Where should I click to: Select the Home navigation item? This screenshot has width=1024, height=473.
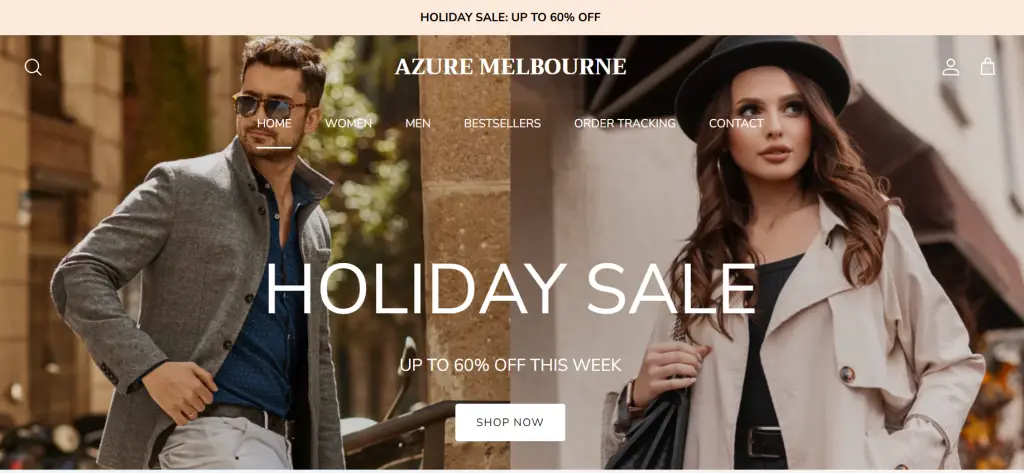pyautogui.click(x=274, y=123)
